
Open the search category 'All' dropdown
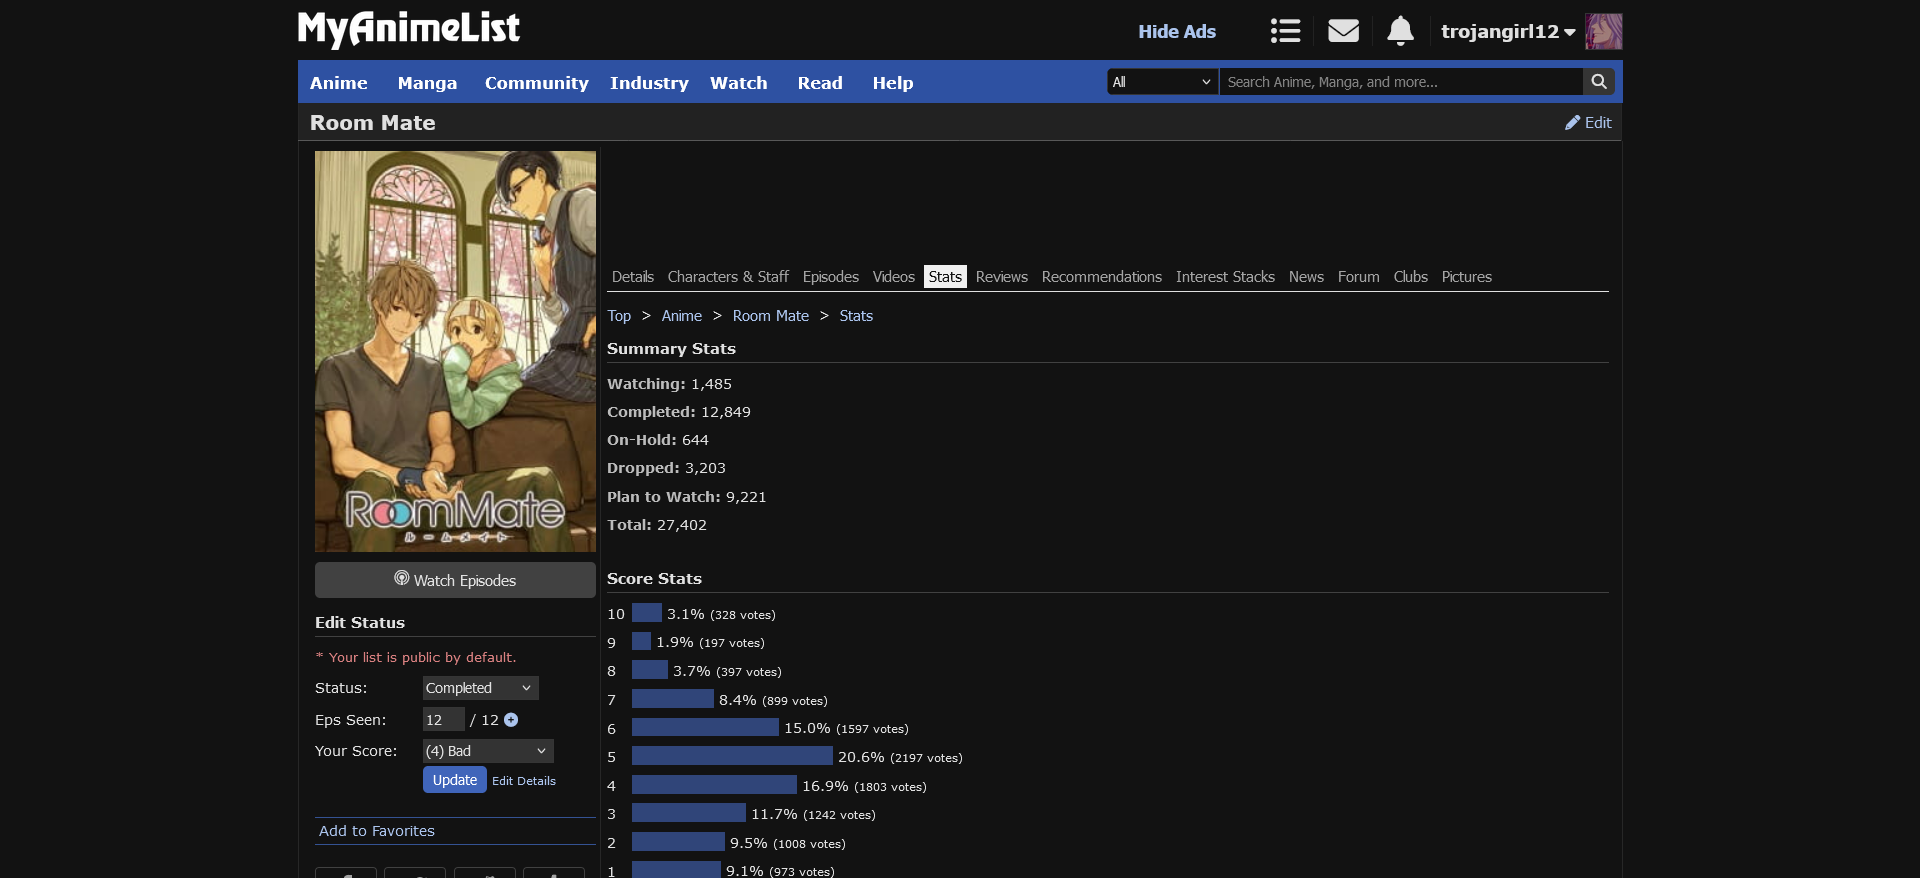[1162, 82]
